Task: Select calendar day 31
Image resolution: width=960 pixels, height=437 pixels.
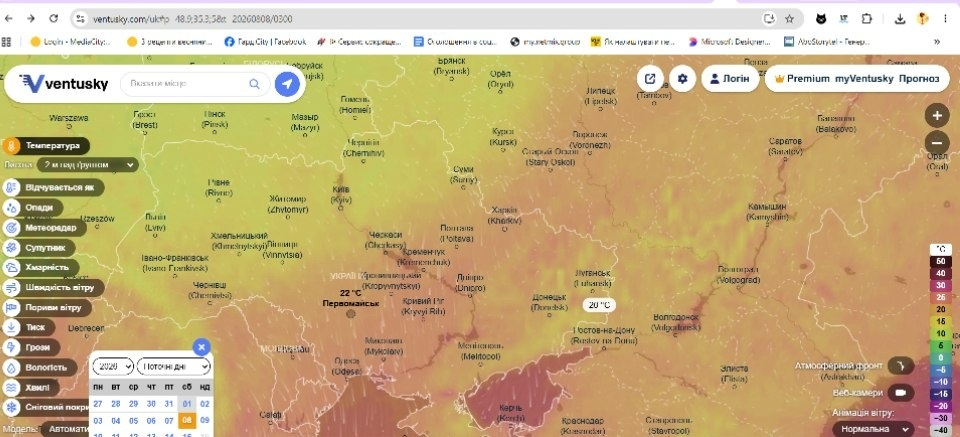Action: pyautogui.click(x=169, y=403)
